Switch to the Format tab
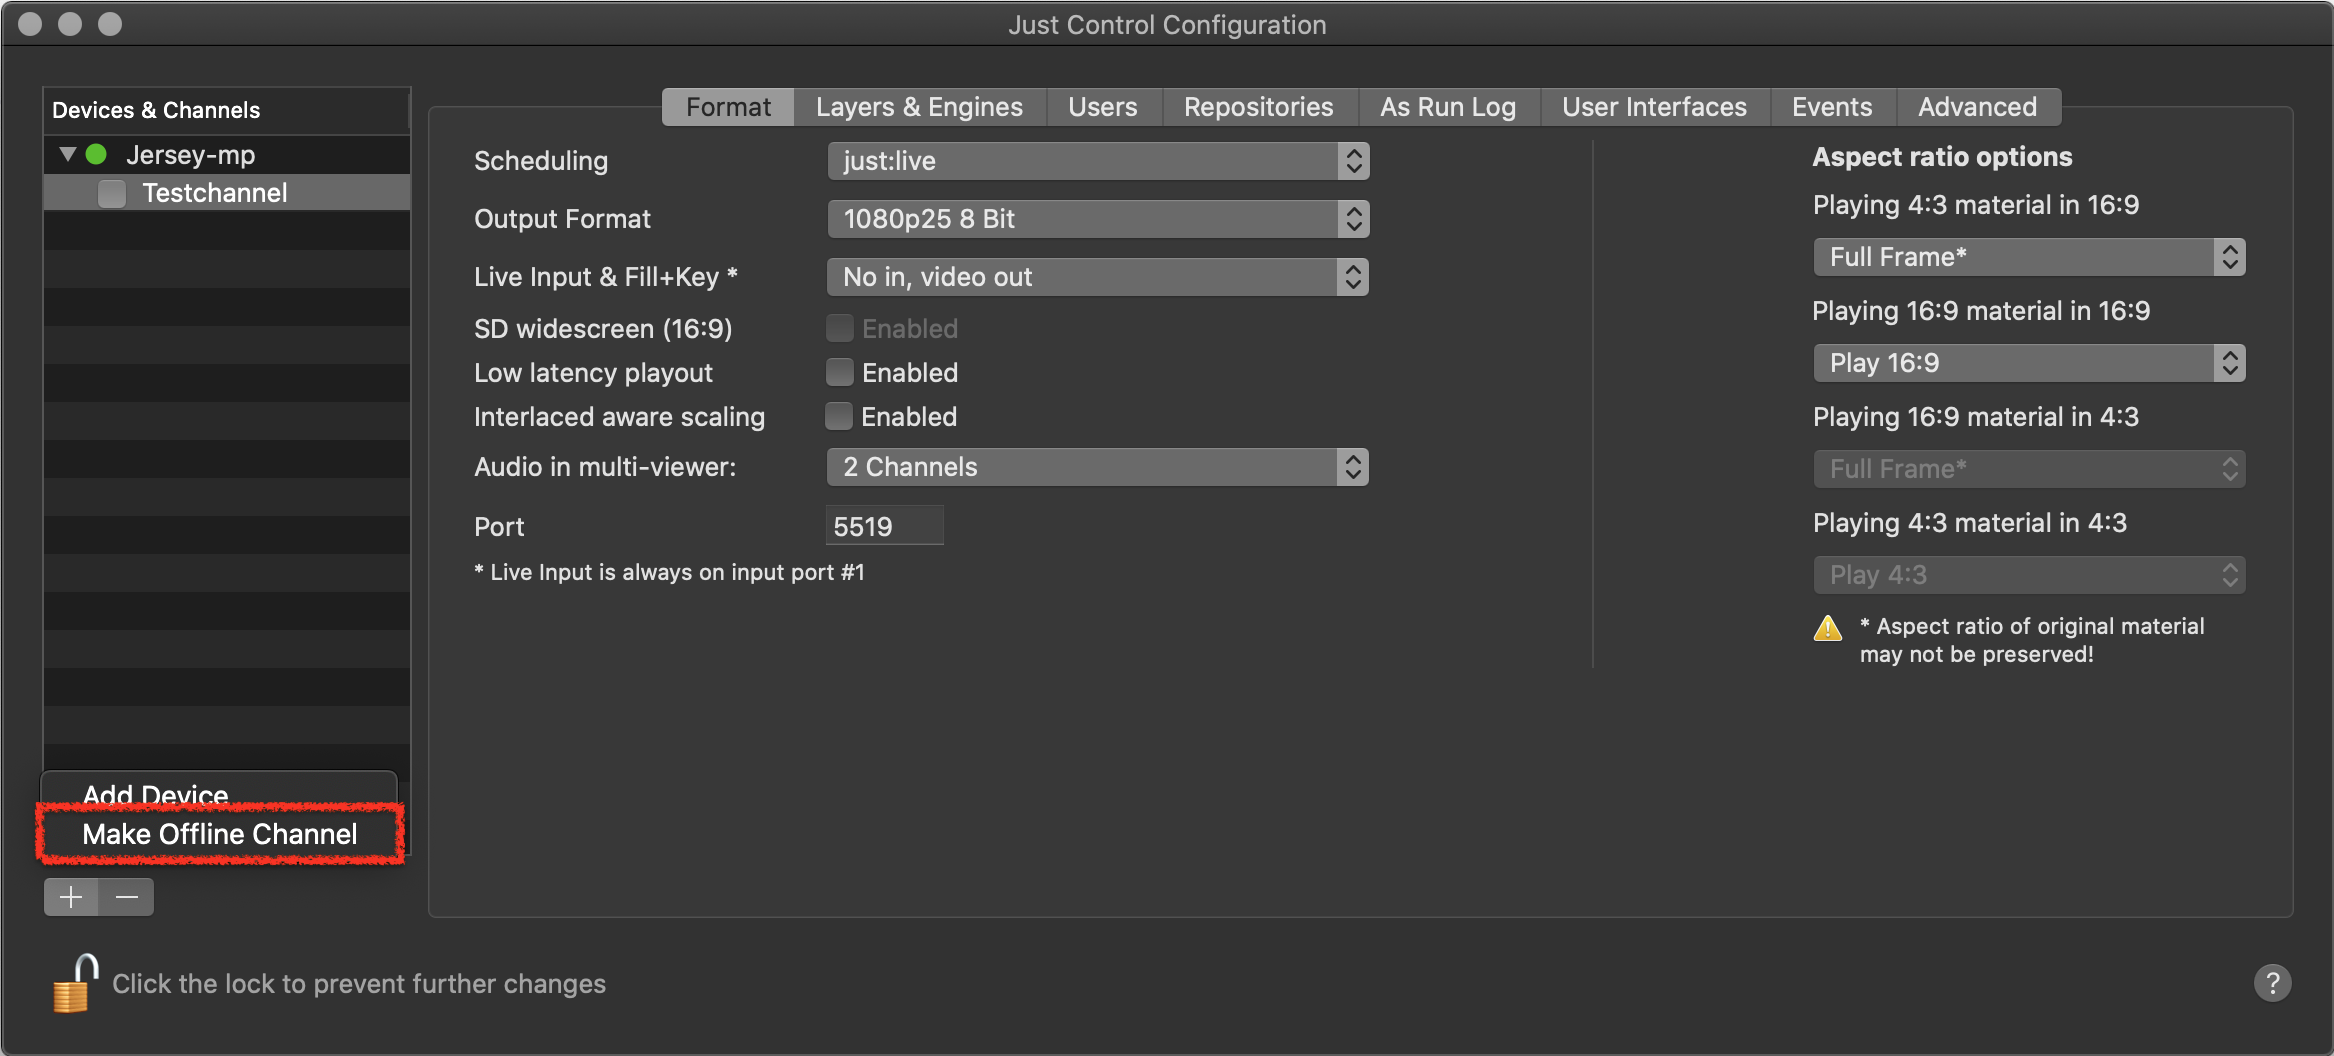 tap(728, 107)
